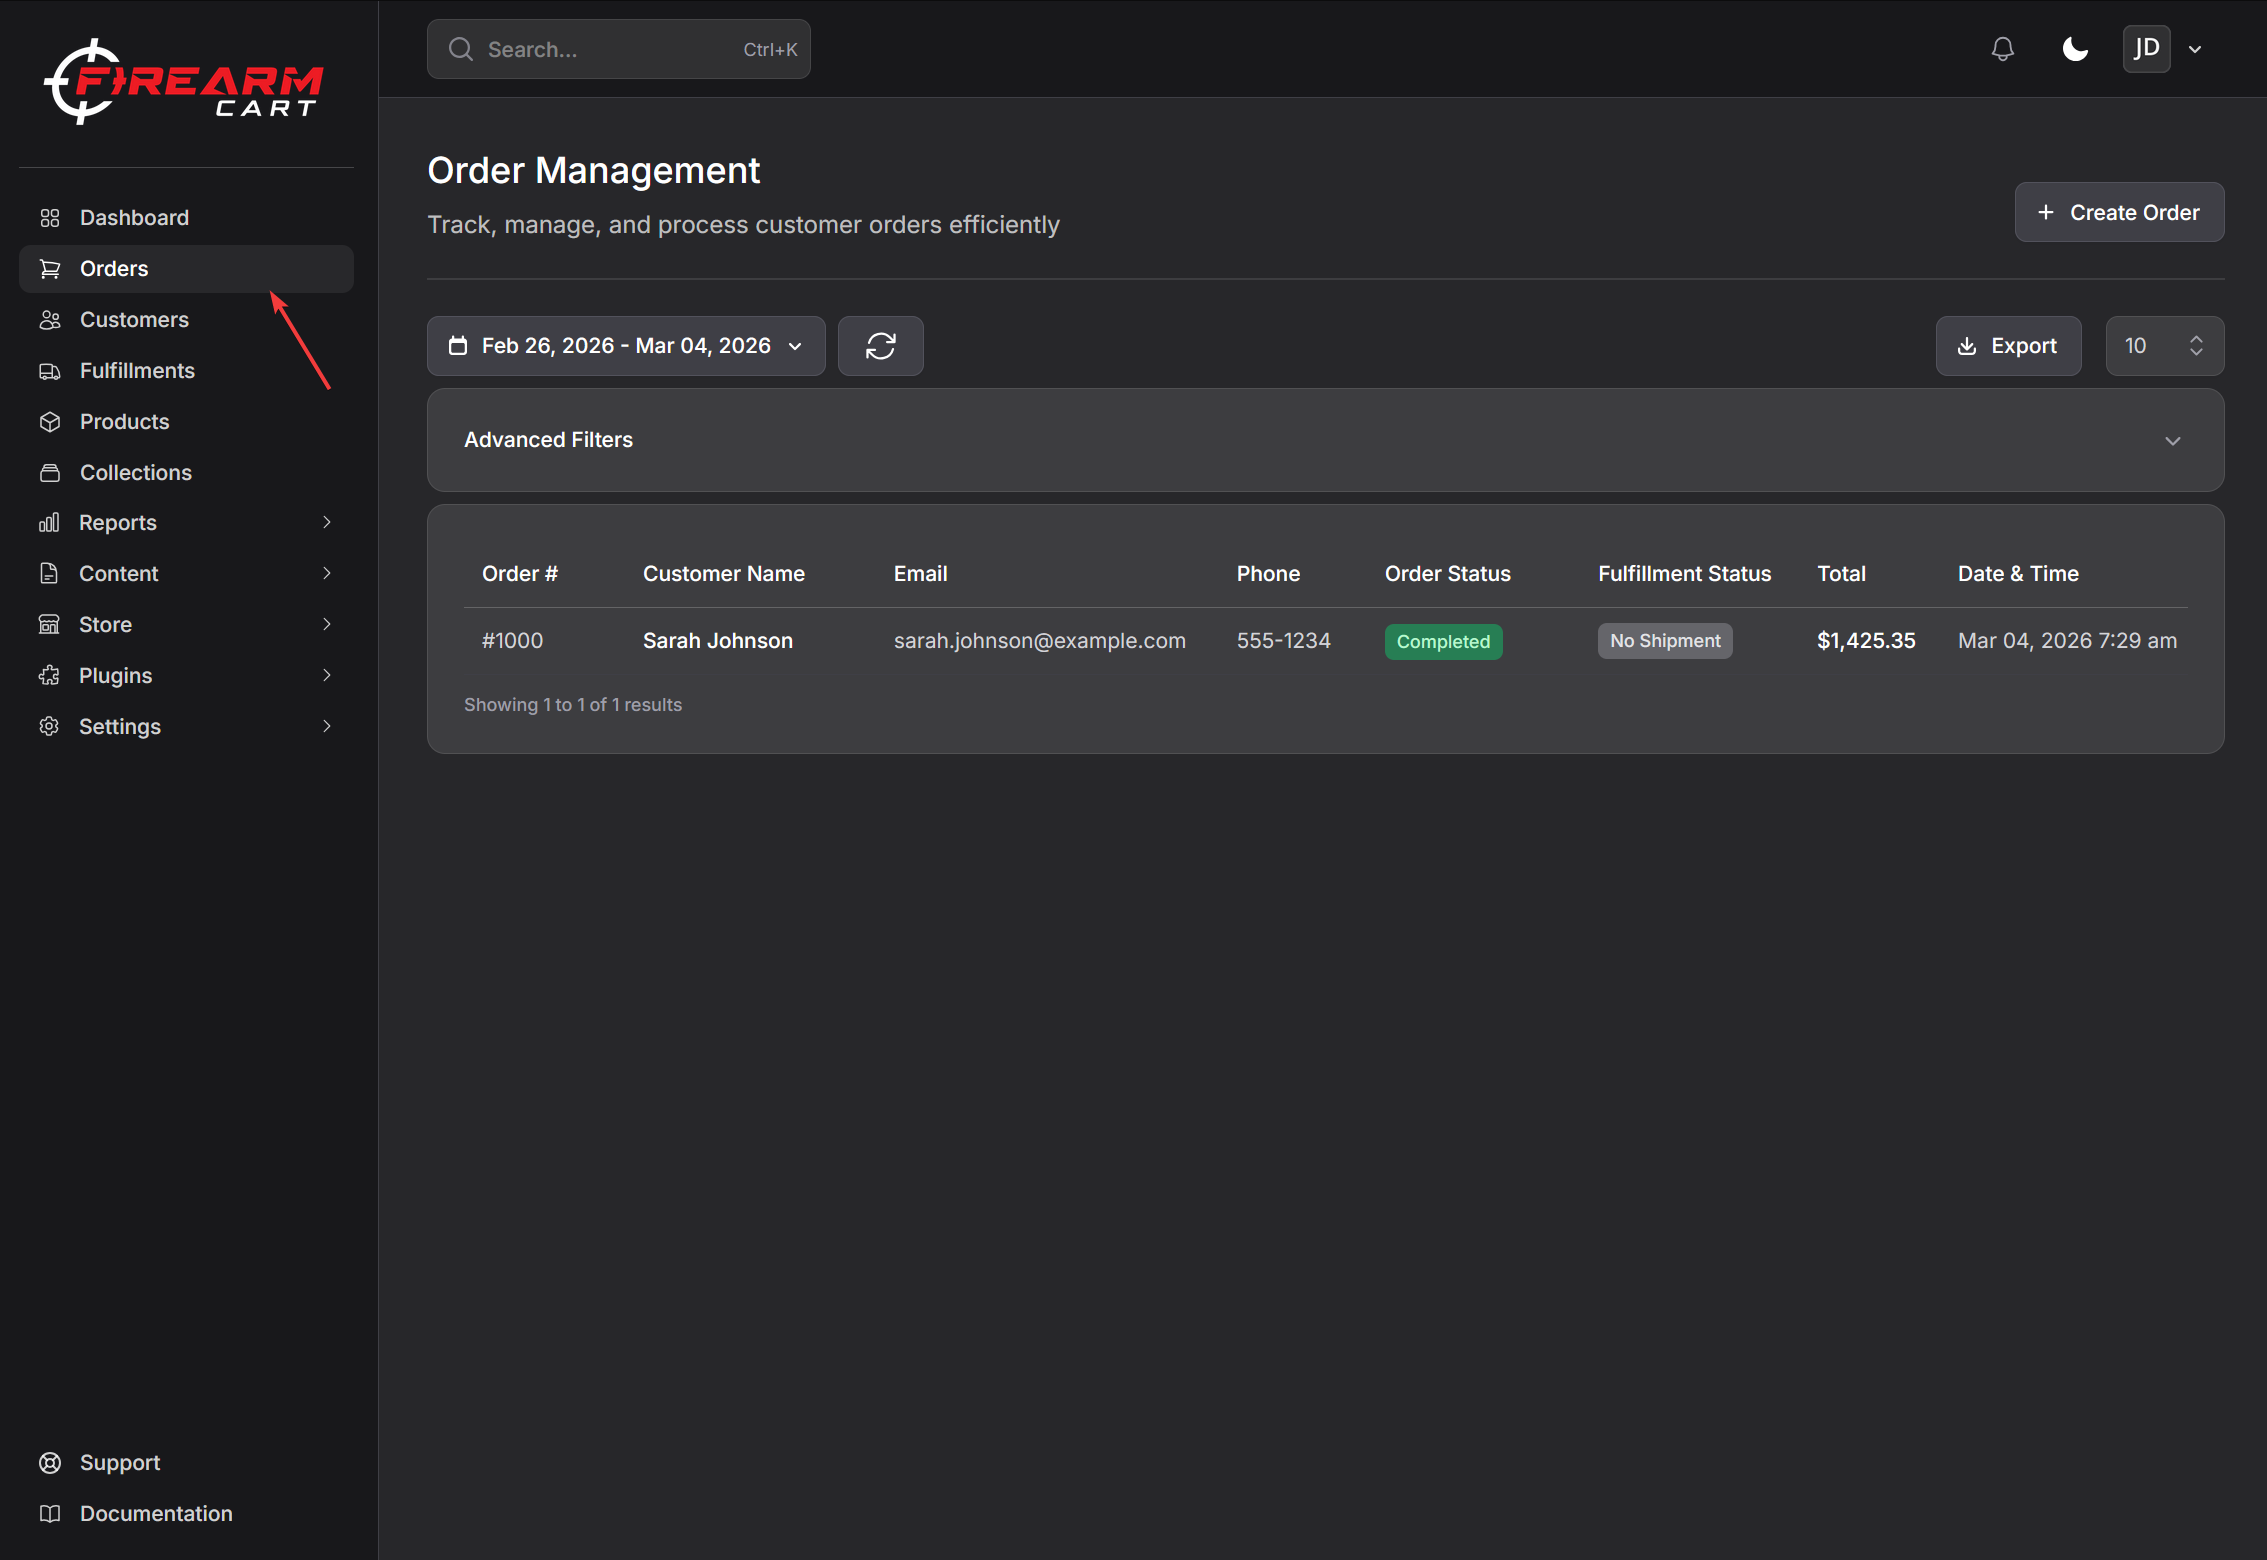Click the Products box icon
This screenshot has height=1560, width=2267.
point(50,422)
